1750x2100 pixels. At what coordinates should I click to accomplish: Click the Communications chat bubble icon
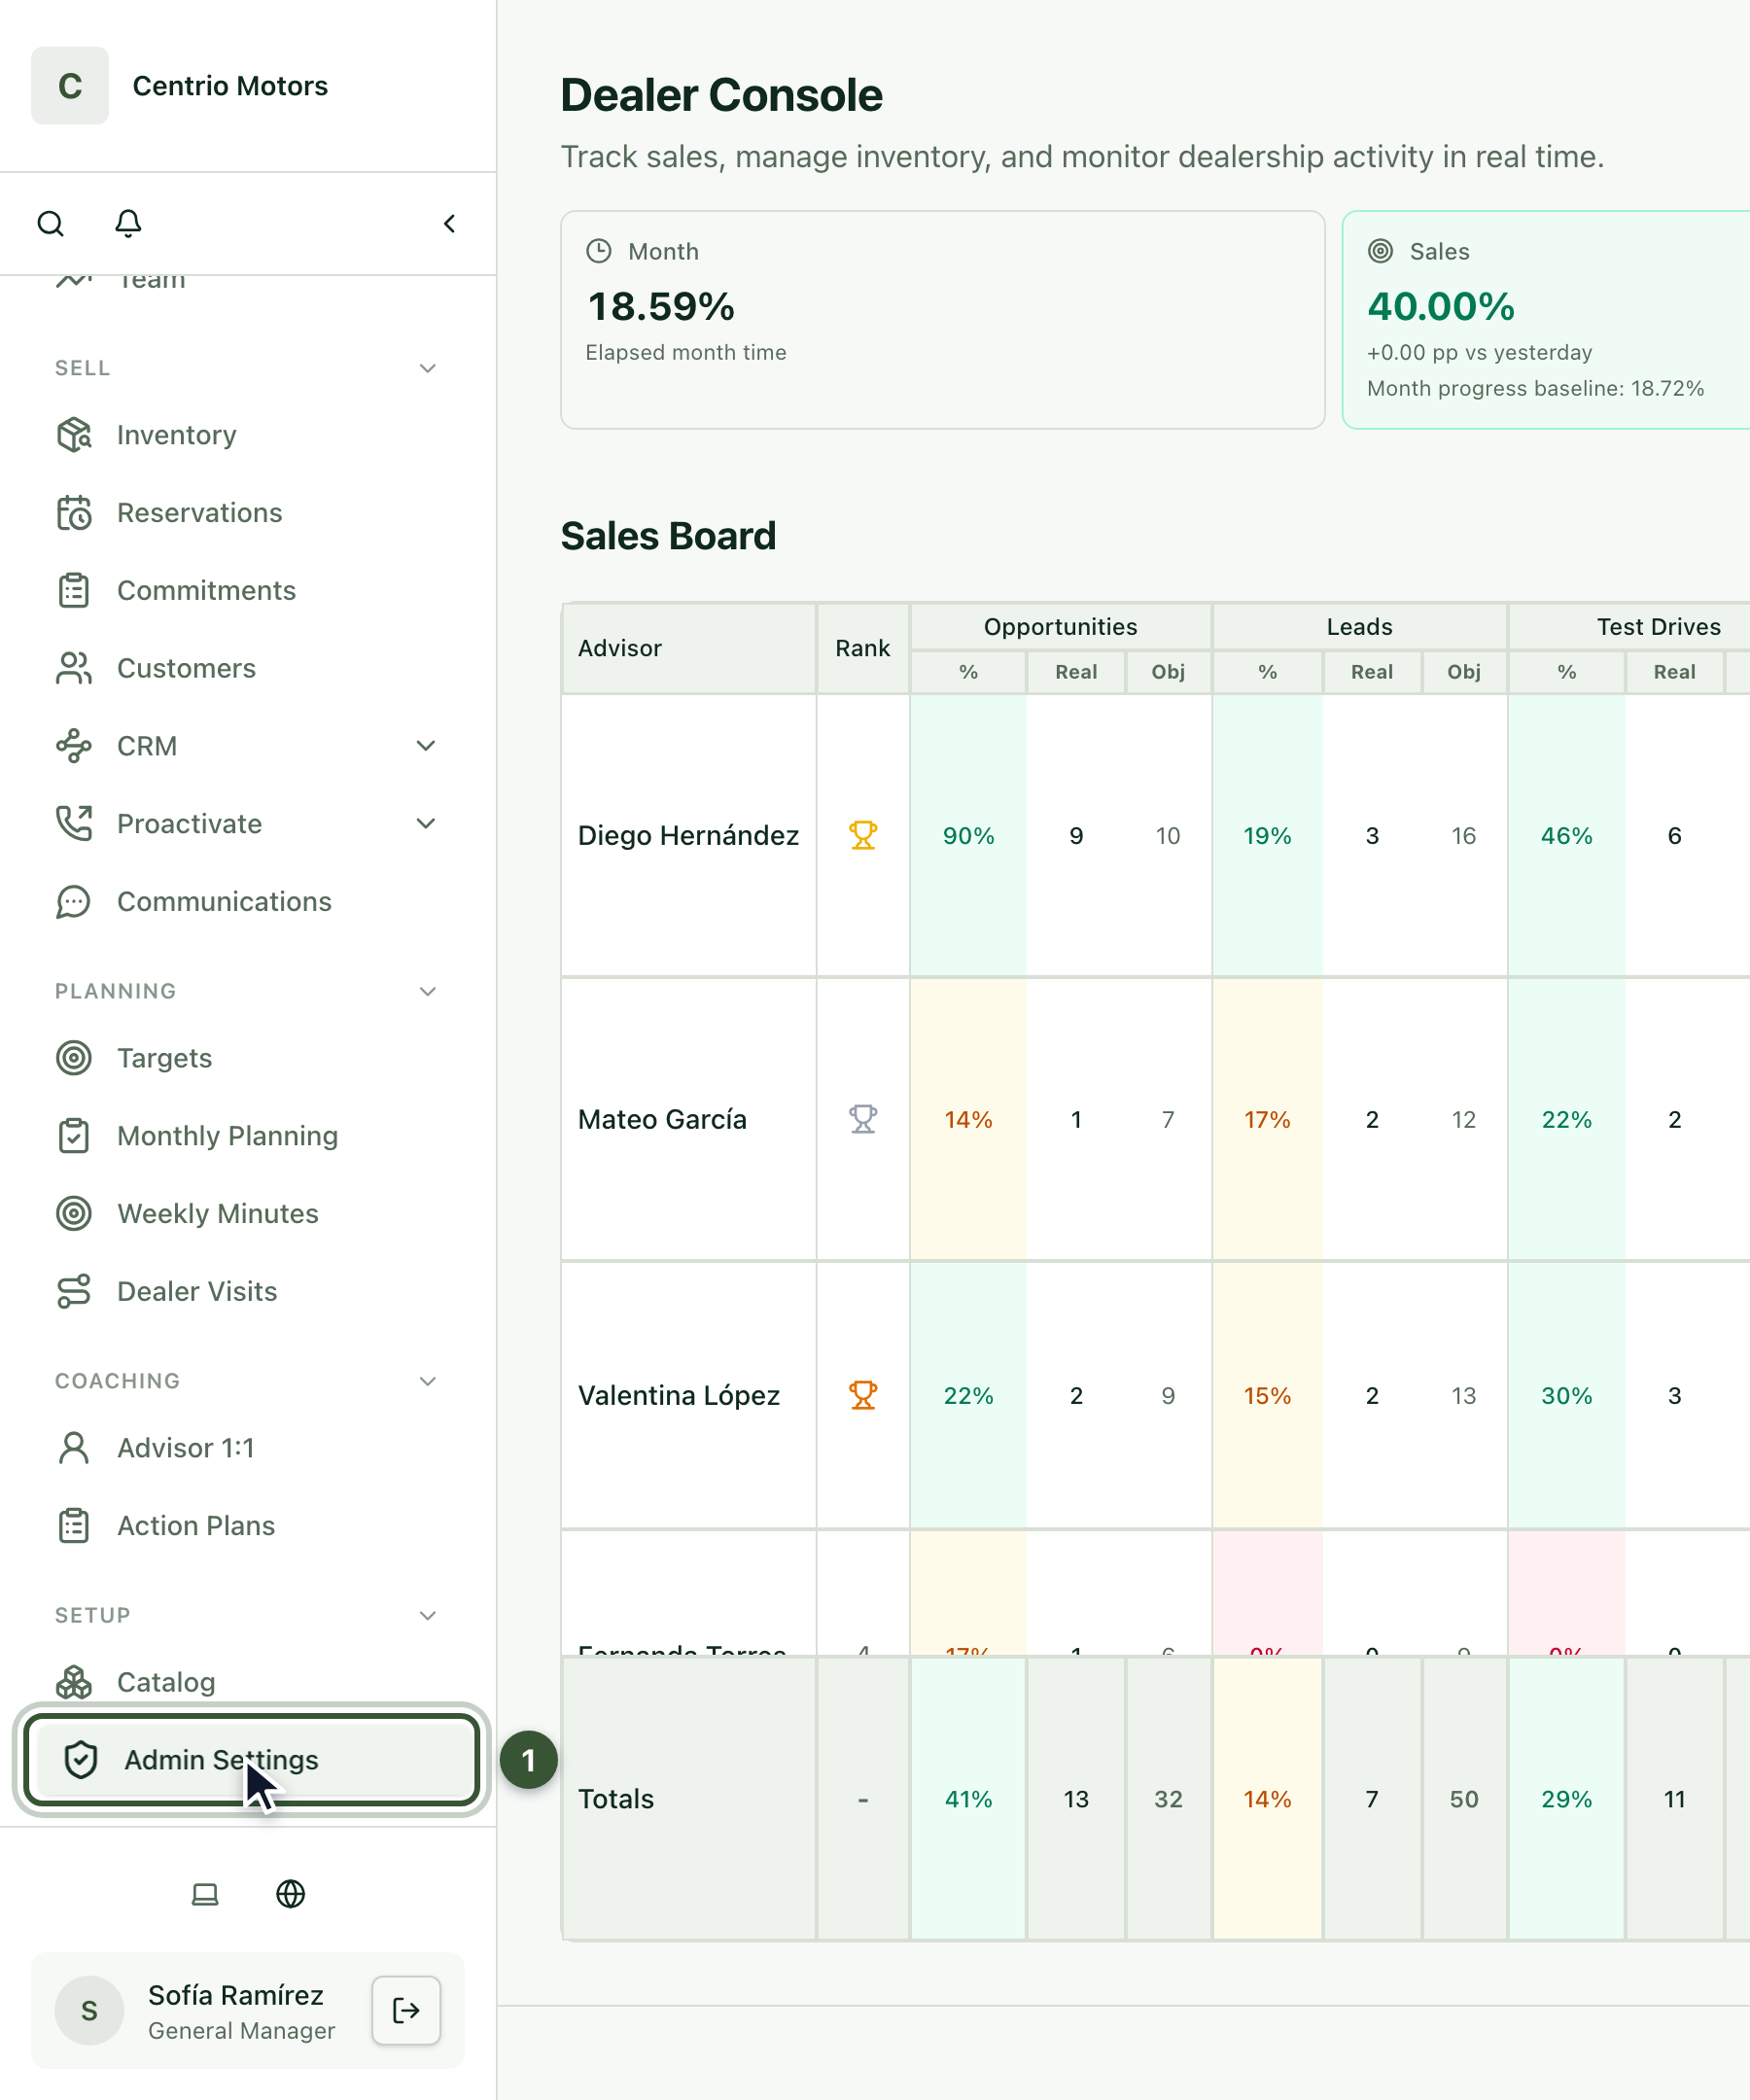[74, 902]
